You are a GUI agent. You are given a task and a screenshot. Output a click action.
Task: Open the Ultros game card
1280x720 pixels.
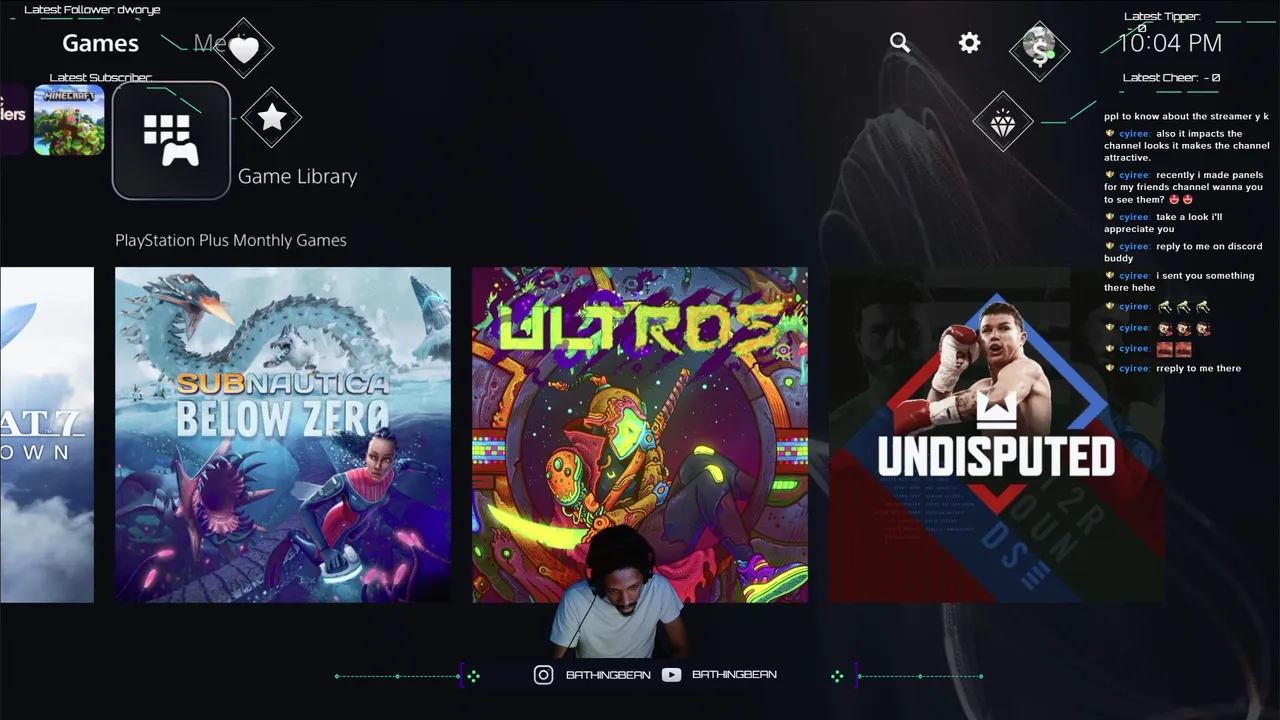point(640,435)
